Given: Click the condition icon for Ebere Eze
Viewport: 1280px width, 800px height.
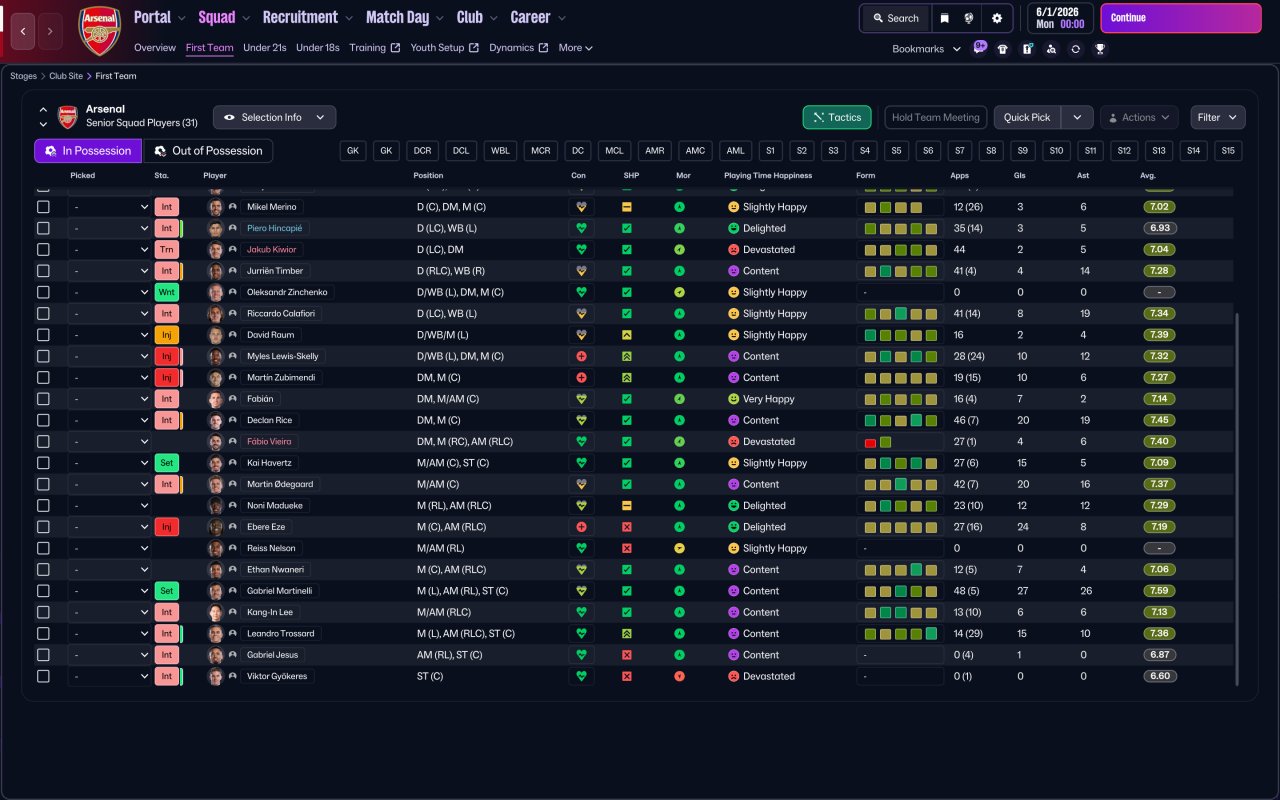Looking at the screenshot, I should tap(581, 527).
